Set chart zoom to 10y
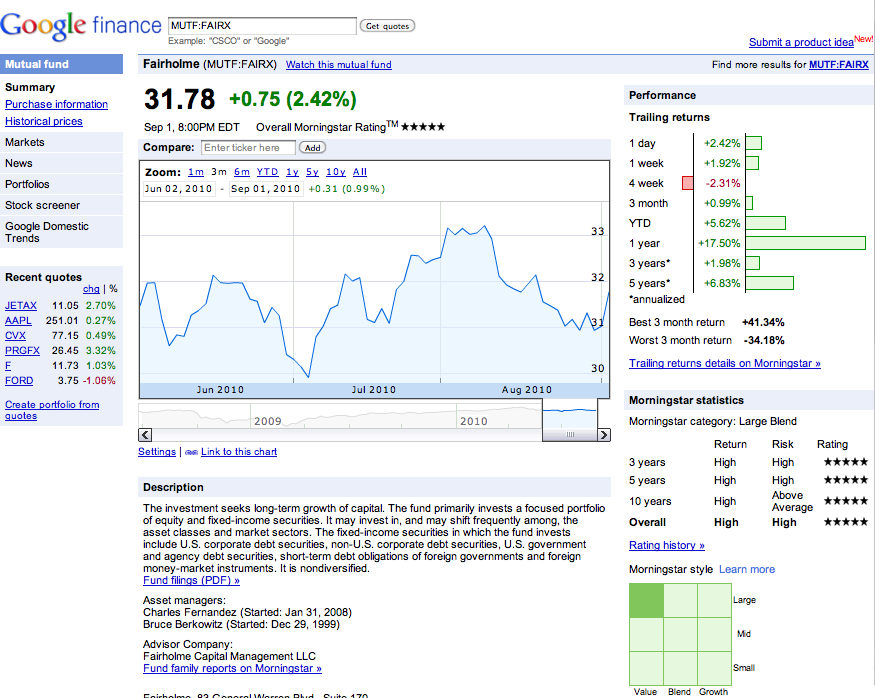The height and width of the screenshot is (698, 875). 336,172
